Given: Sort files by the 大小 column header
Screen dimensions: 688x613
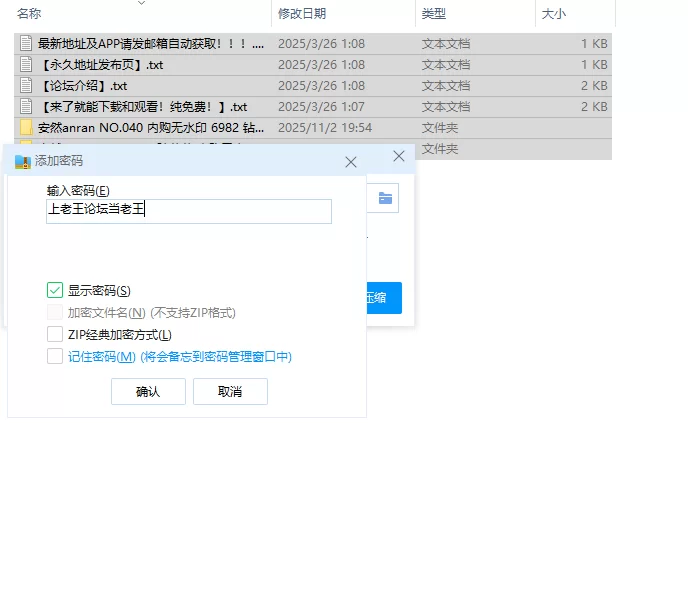Looking at the screenshot, I should [553, 14].
